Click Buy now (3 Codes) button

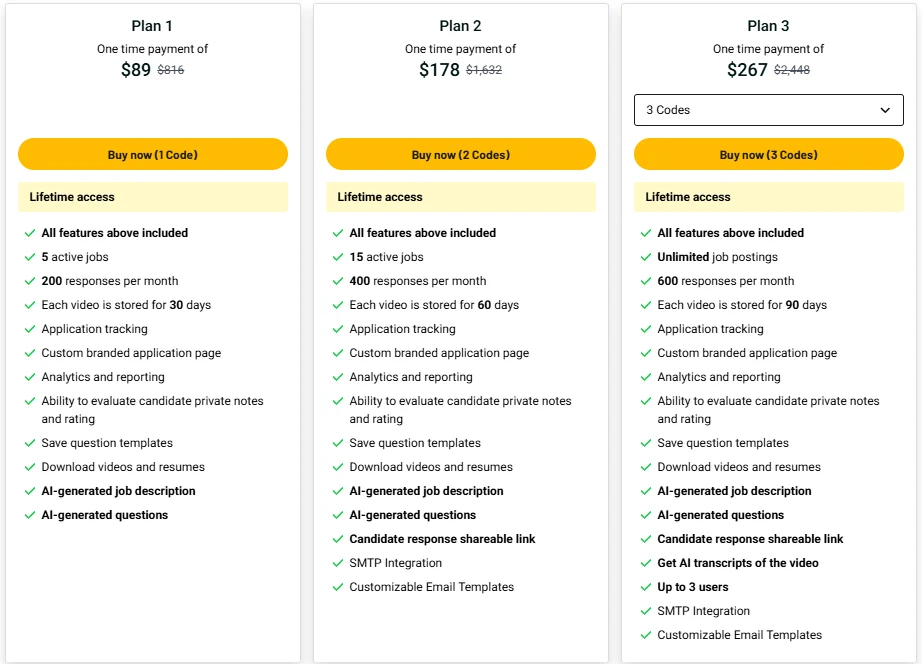coord(769,155)
